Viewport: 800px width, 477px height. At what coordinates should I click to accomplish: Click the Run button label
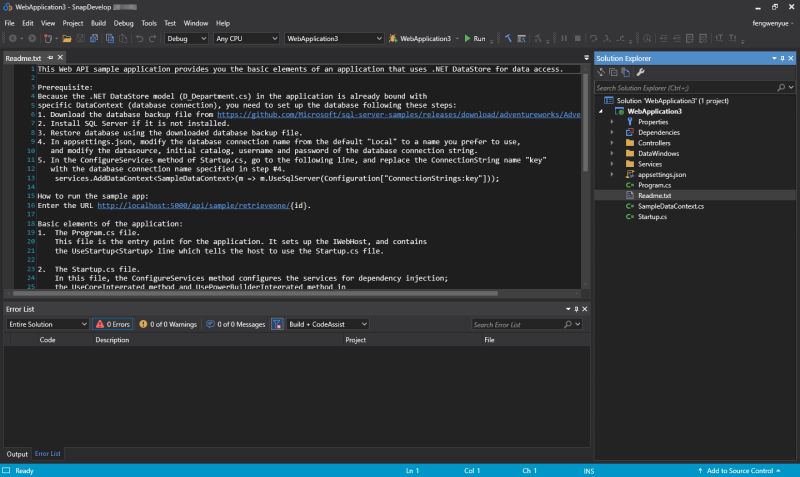[x=479, y=38]
